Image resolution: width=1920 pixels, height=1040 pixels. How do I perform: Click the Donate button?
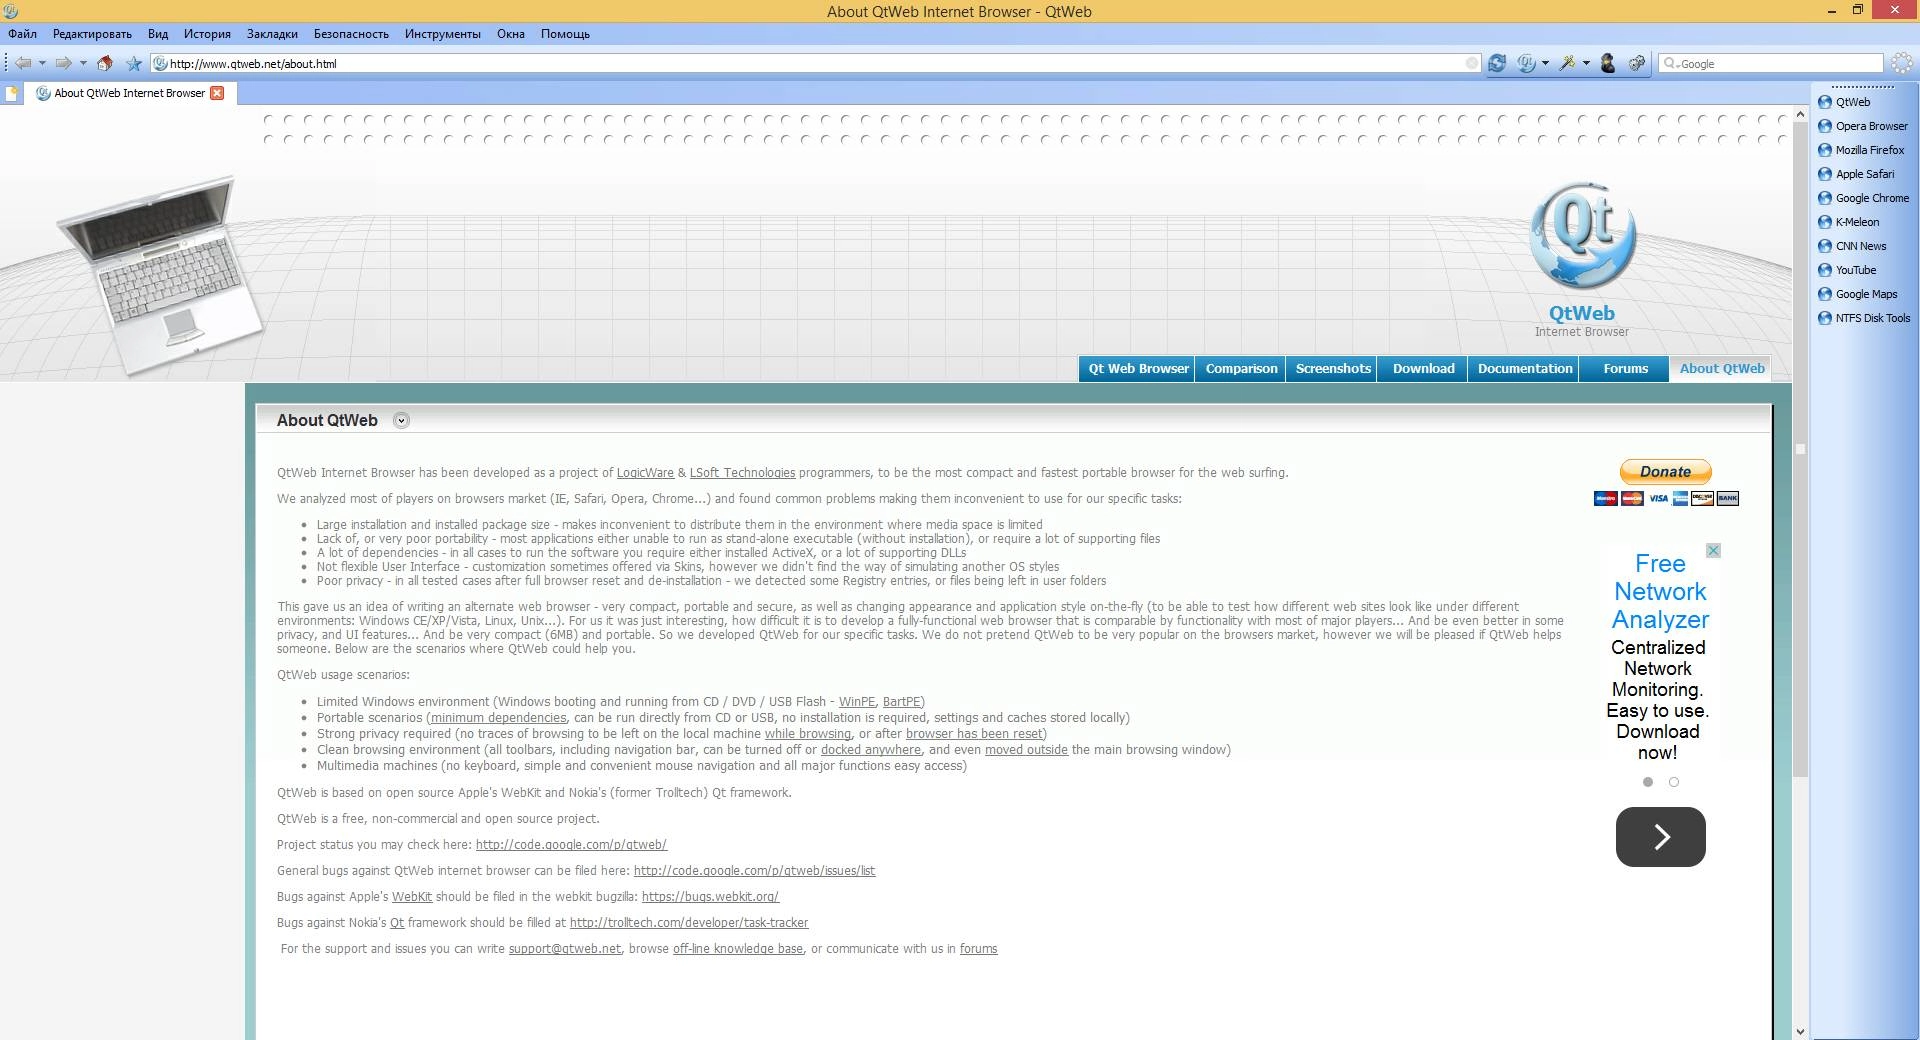1665,472
